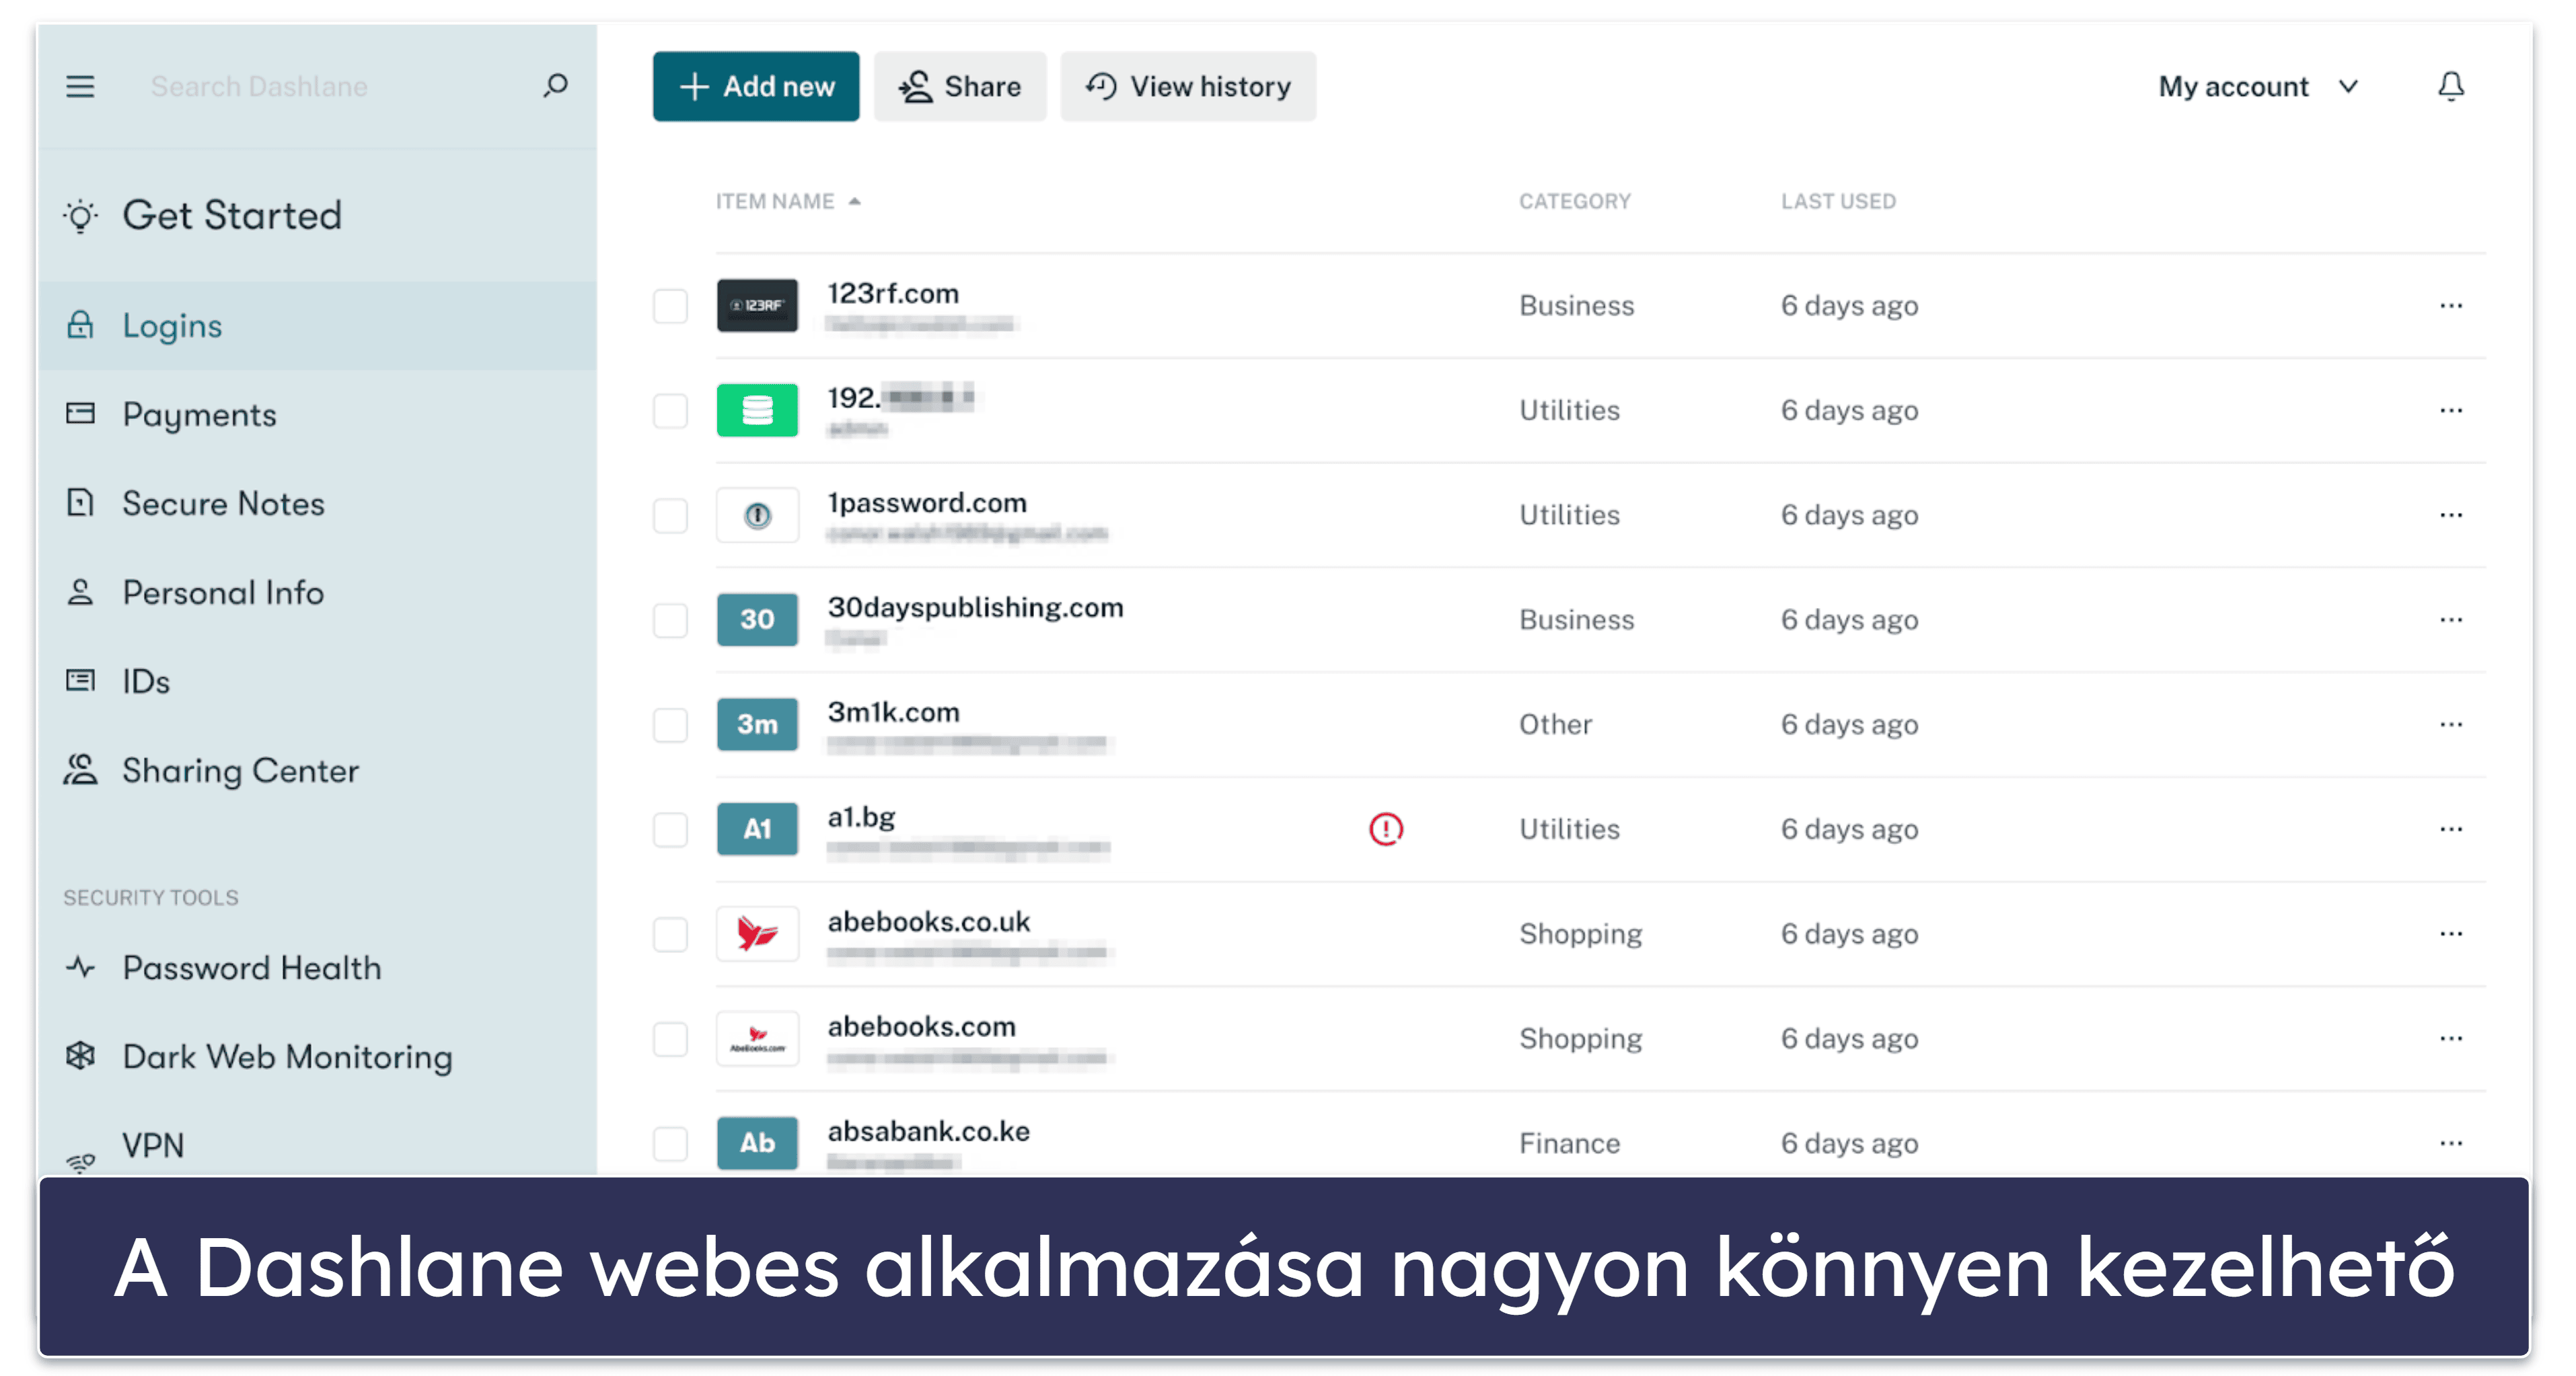Open more options for 123rf.com row
The height and width of the screenshot is (1376, 2576).
click(2450, 306)
